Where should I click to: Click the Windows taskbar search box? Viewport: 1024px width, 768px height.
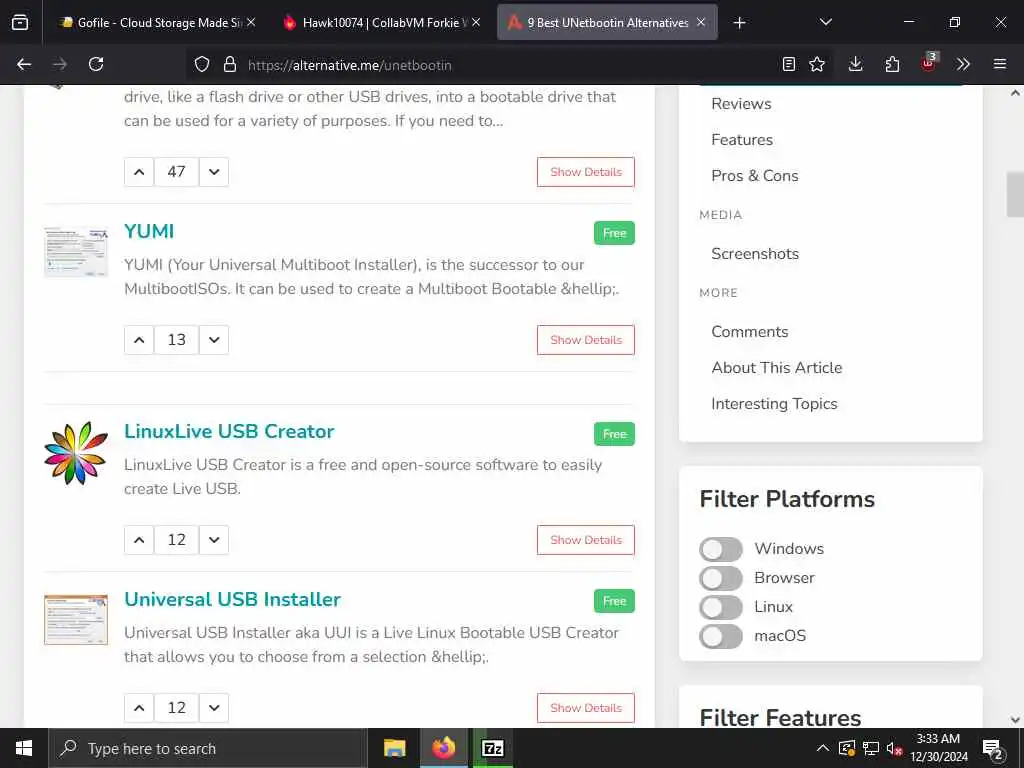point(208,748)
